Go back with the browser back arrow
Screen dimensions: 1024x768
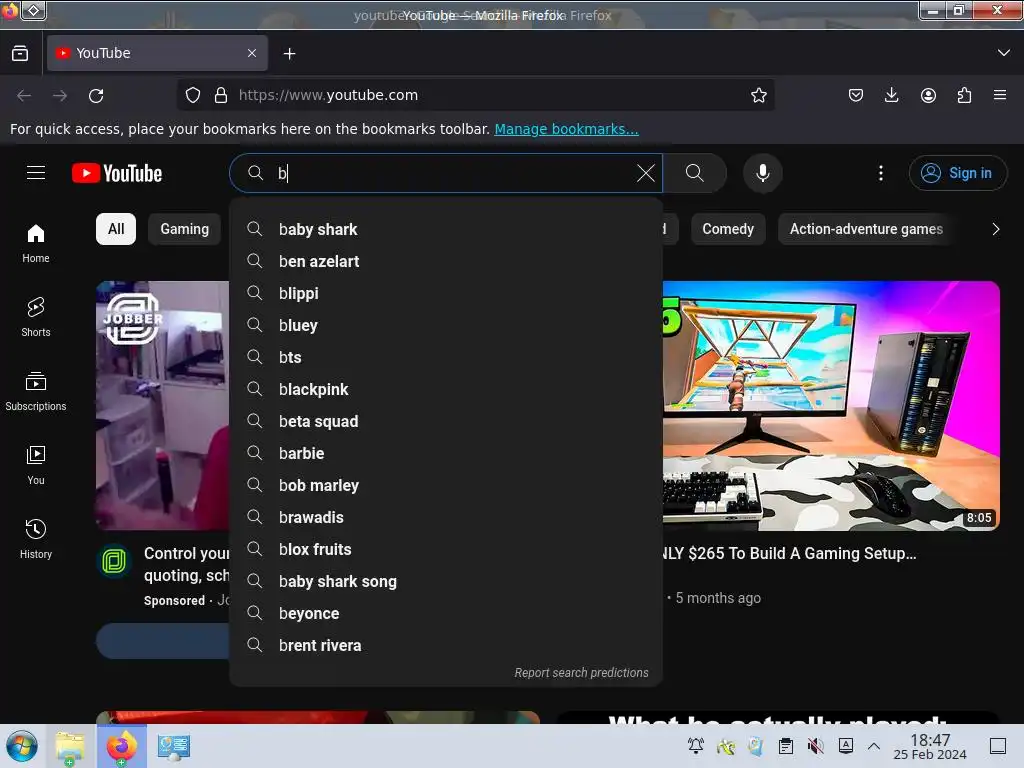pyautogui.click(x=24, y=95)
